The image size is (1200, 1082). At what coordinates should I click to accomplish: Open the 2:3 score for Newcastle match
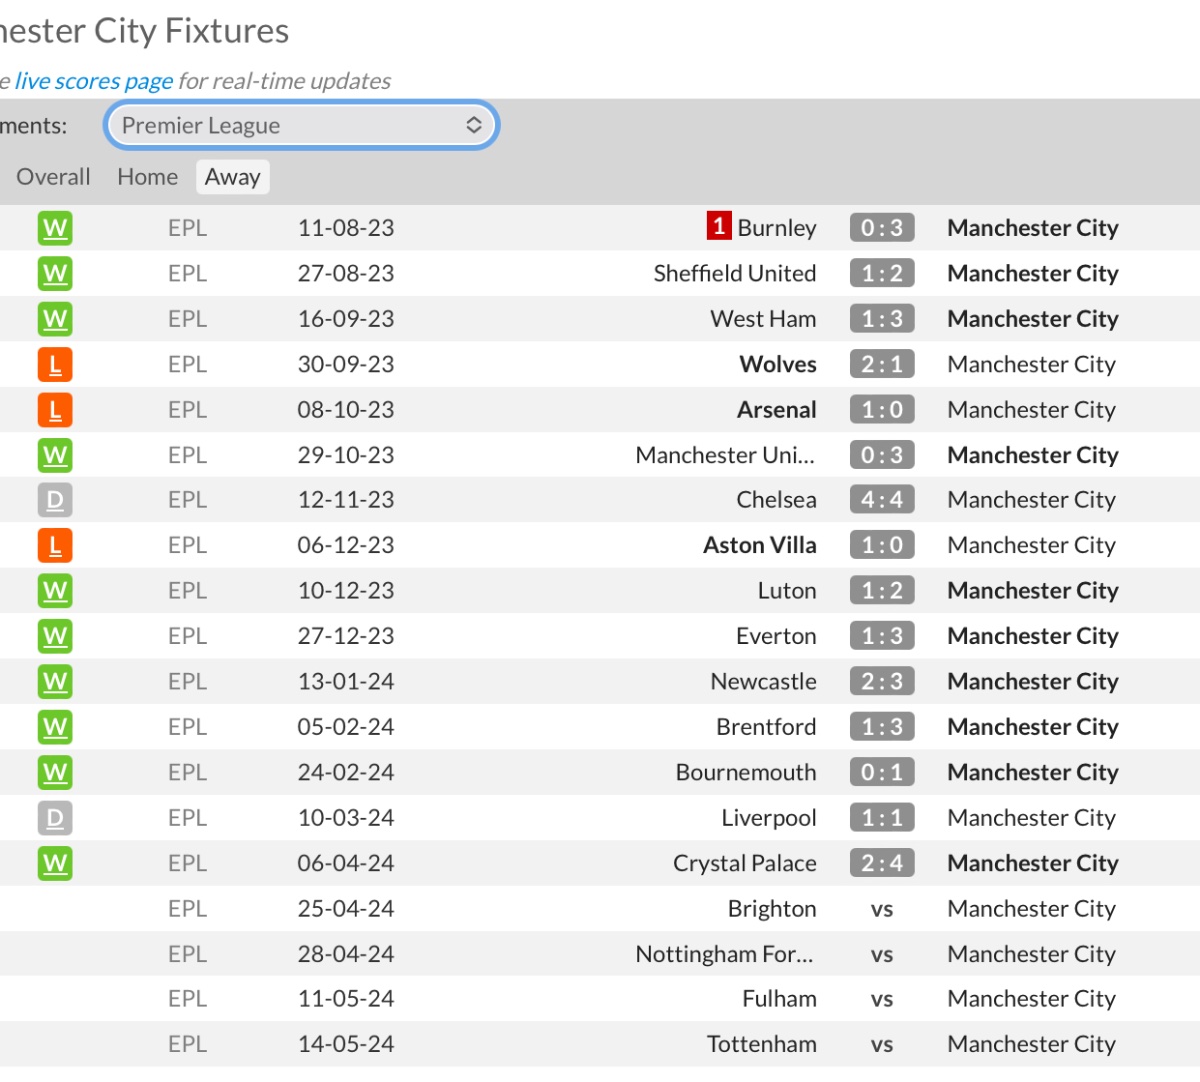882,681
